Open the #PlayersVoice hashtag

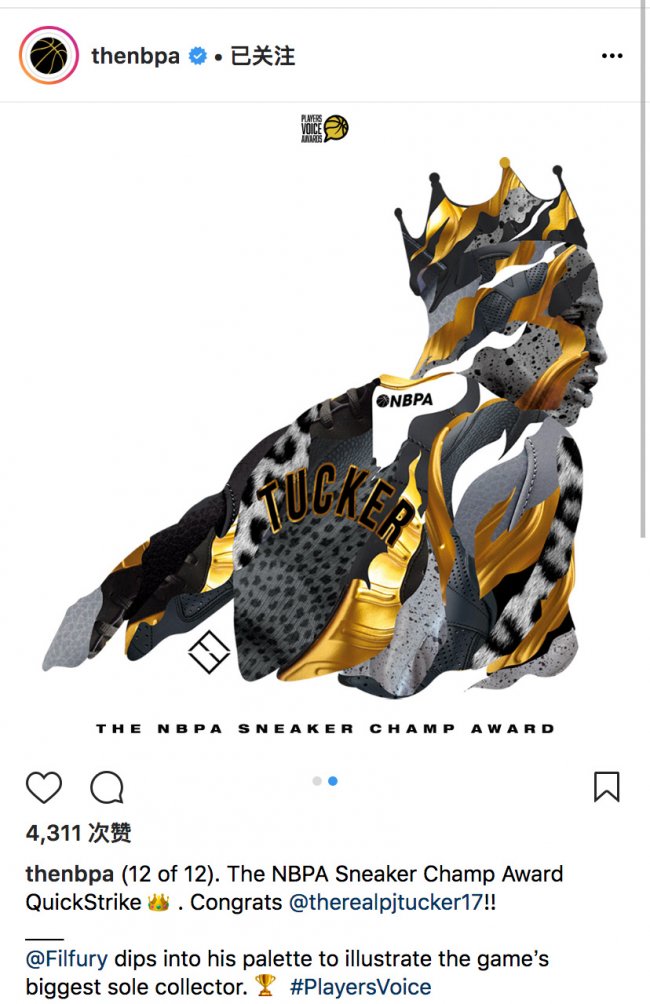pyautogui.click(x=361, y=987)
